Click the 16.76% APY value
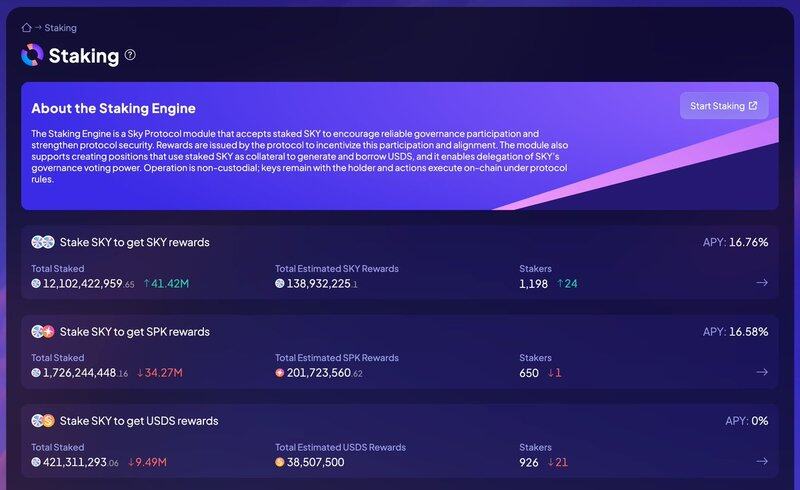800x490 pixels. coord(748,242)
